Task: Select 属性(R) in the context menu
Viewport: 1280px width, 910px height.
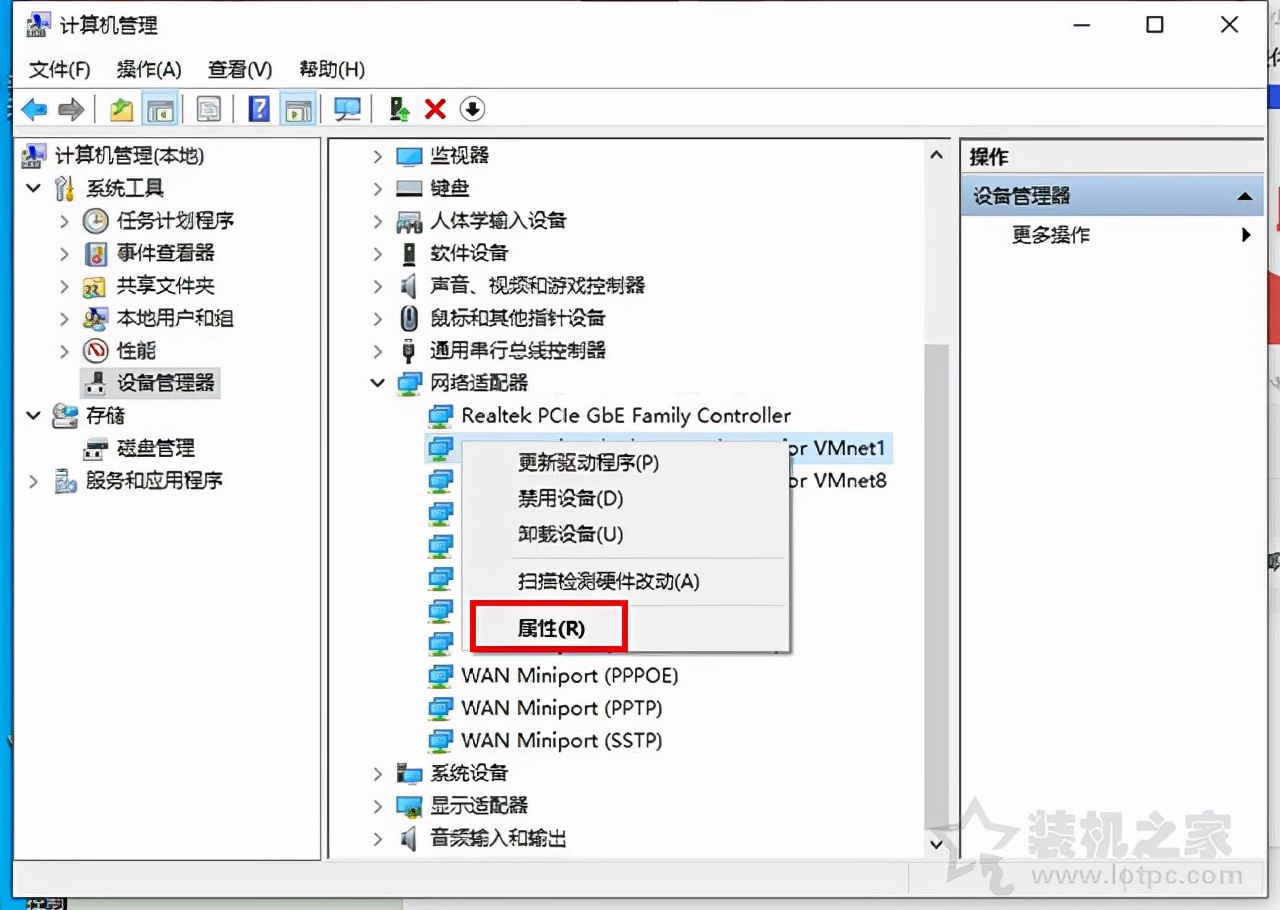Action: [x=545, y=625]
